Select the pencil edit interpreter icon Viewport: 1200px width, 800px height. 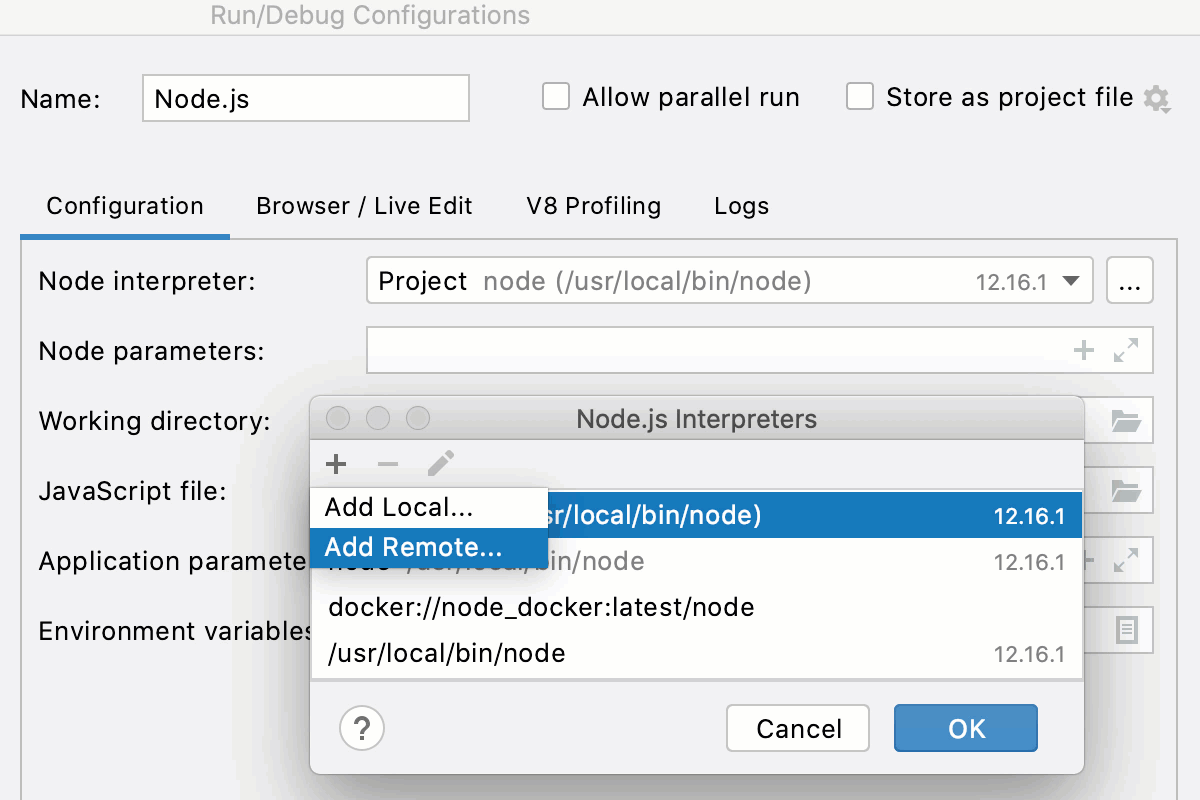[440, 463]
